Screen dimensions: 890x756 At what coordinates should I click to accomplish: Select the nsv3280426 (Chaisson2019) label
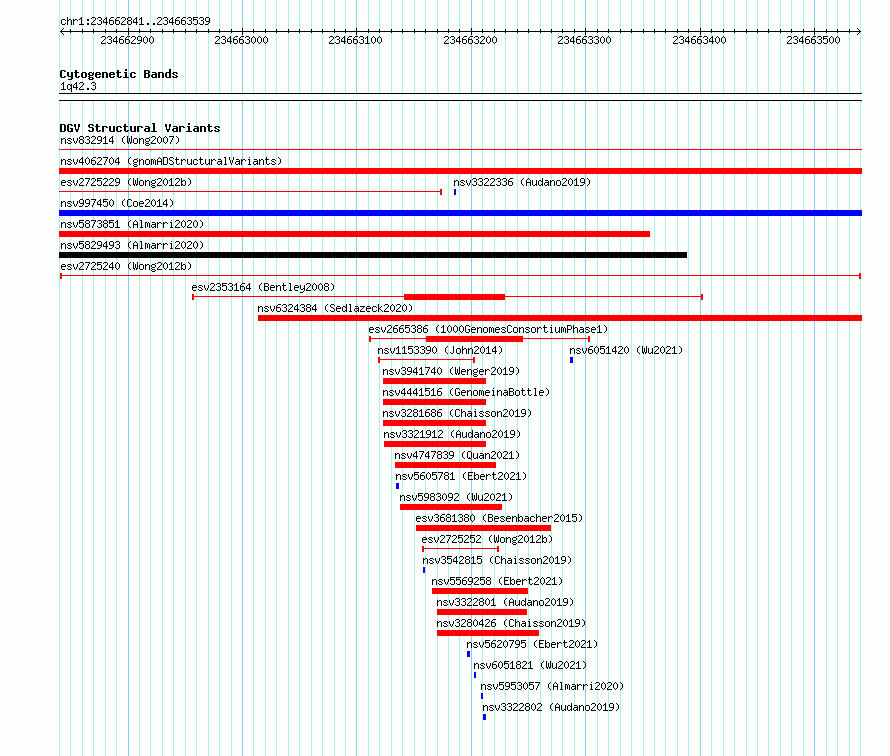[x=511, y=623]
